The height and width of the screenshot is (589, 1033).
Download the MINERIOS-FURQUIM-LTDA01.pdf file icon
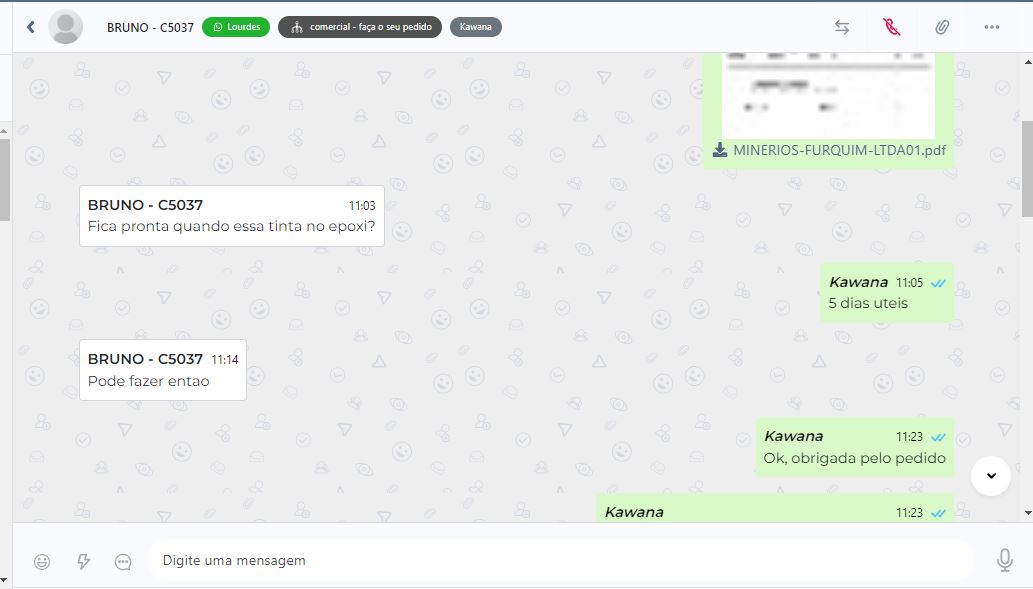(x=720, y=150)
